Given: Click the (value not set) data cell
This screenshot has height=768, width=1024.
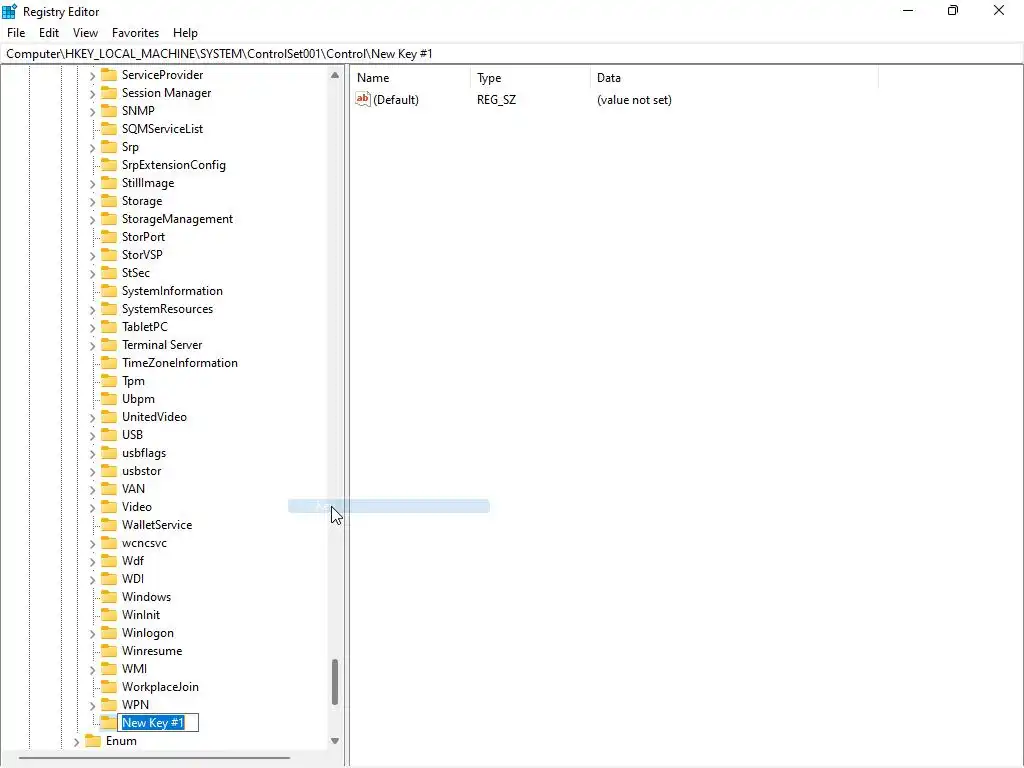Looking at the screenshot, I should click(634, 100).
